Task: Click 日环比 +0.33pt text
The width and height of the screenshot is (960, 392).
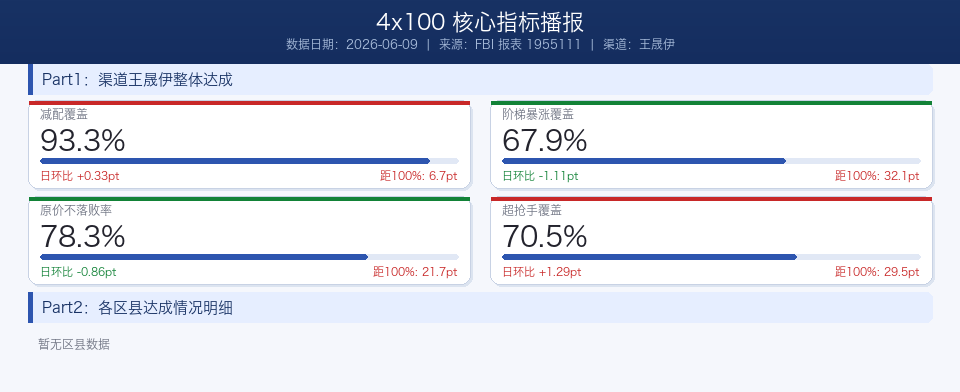Action: pyautogui.click(x=80, y=176)
